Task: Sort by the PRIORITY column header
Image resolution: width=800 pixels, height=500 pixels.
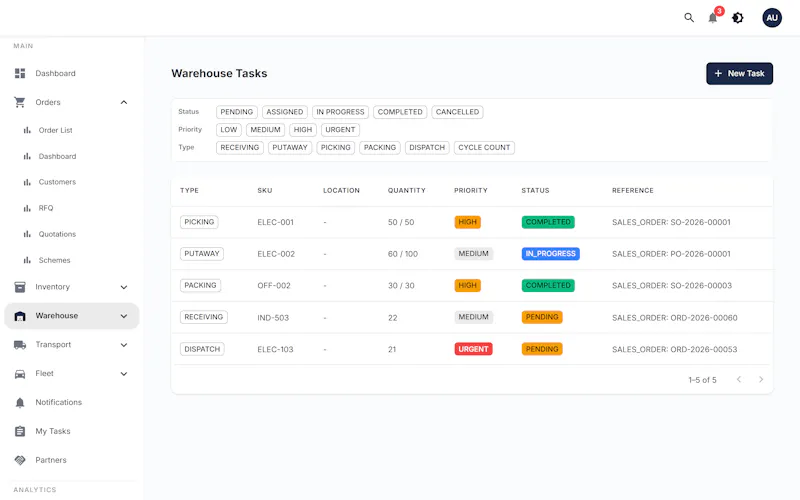Action: (x=471, y=190)
